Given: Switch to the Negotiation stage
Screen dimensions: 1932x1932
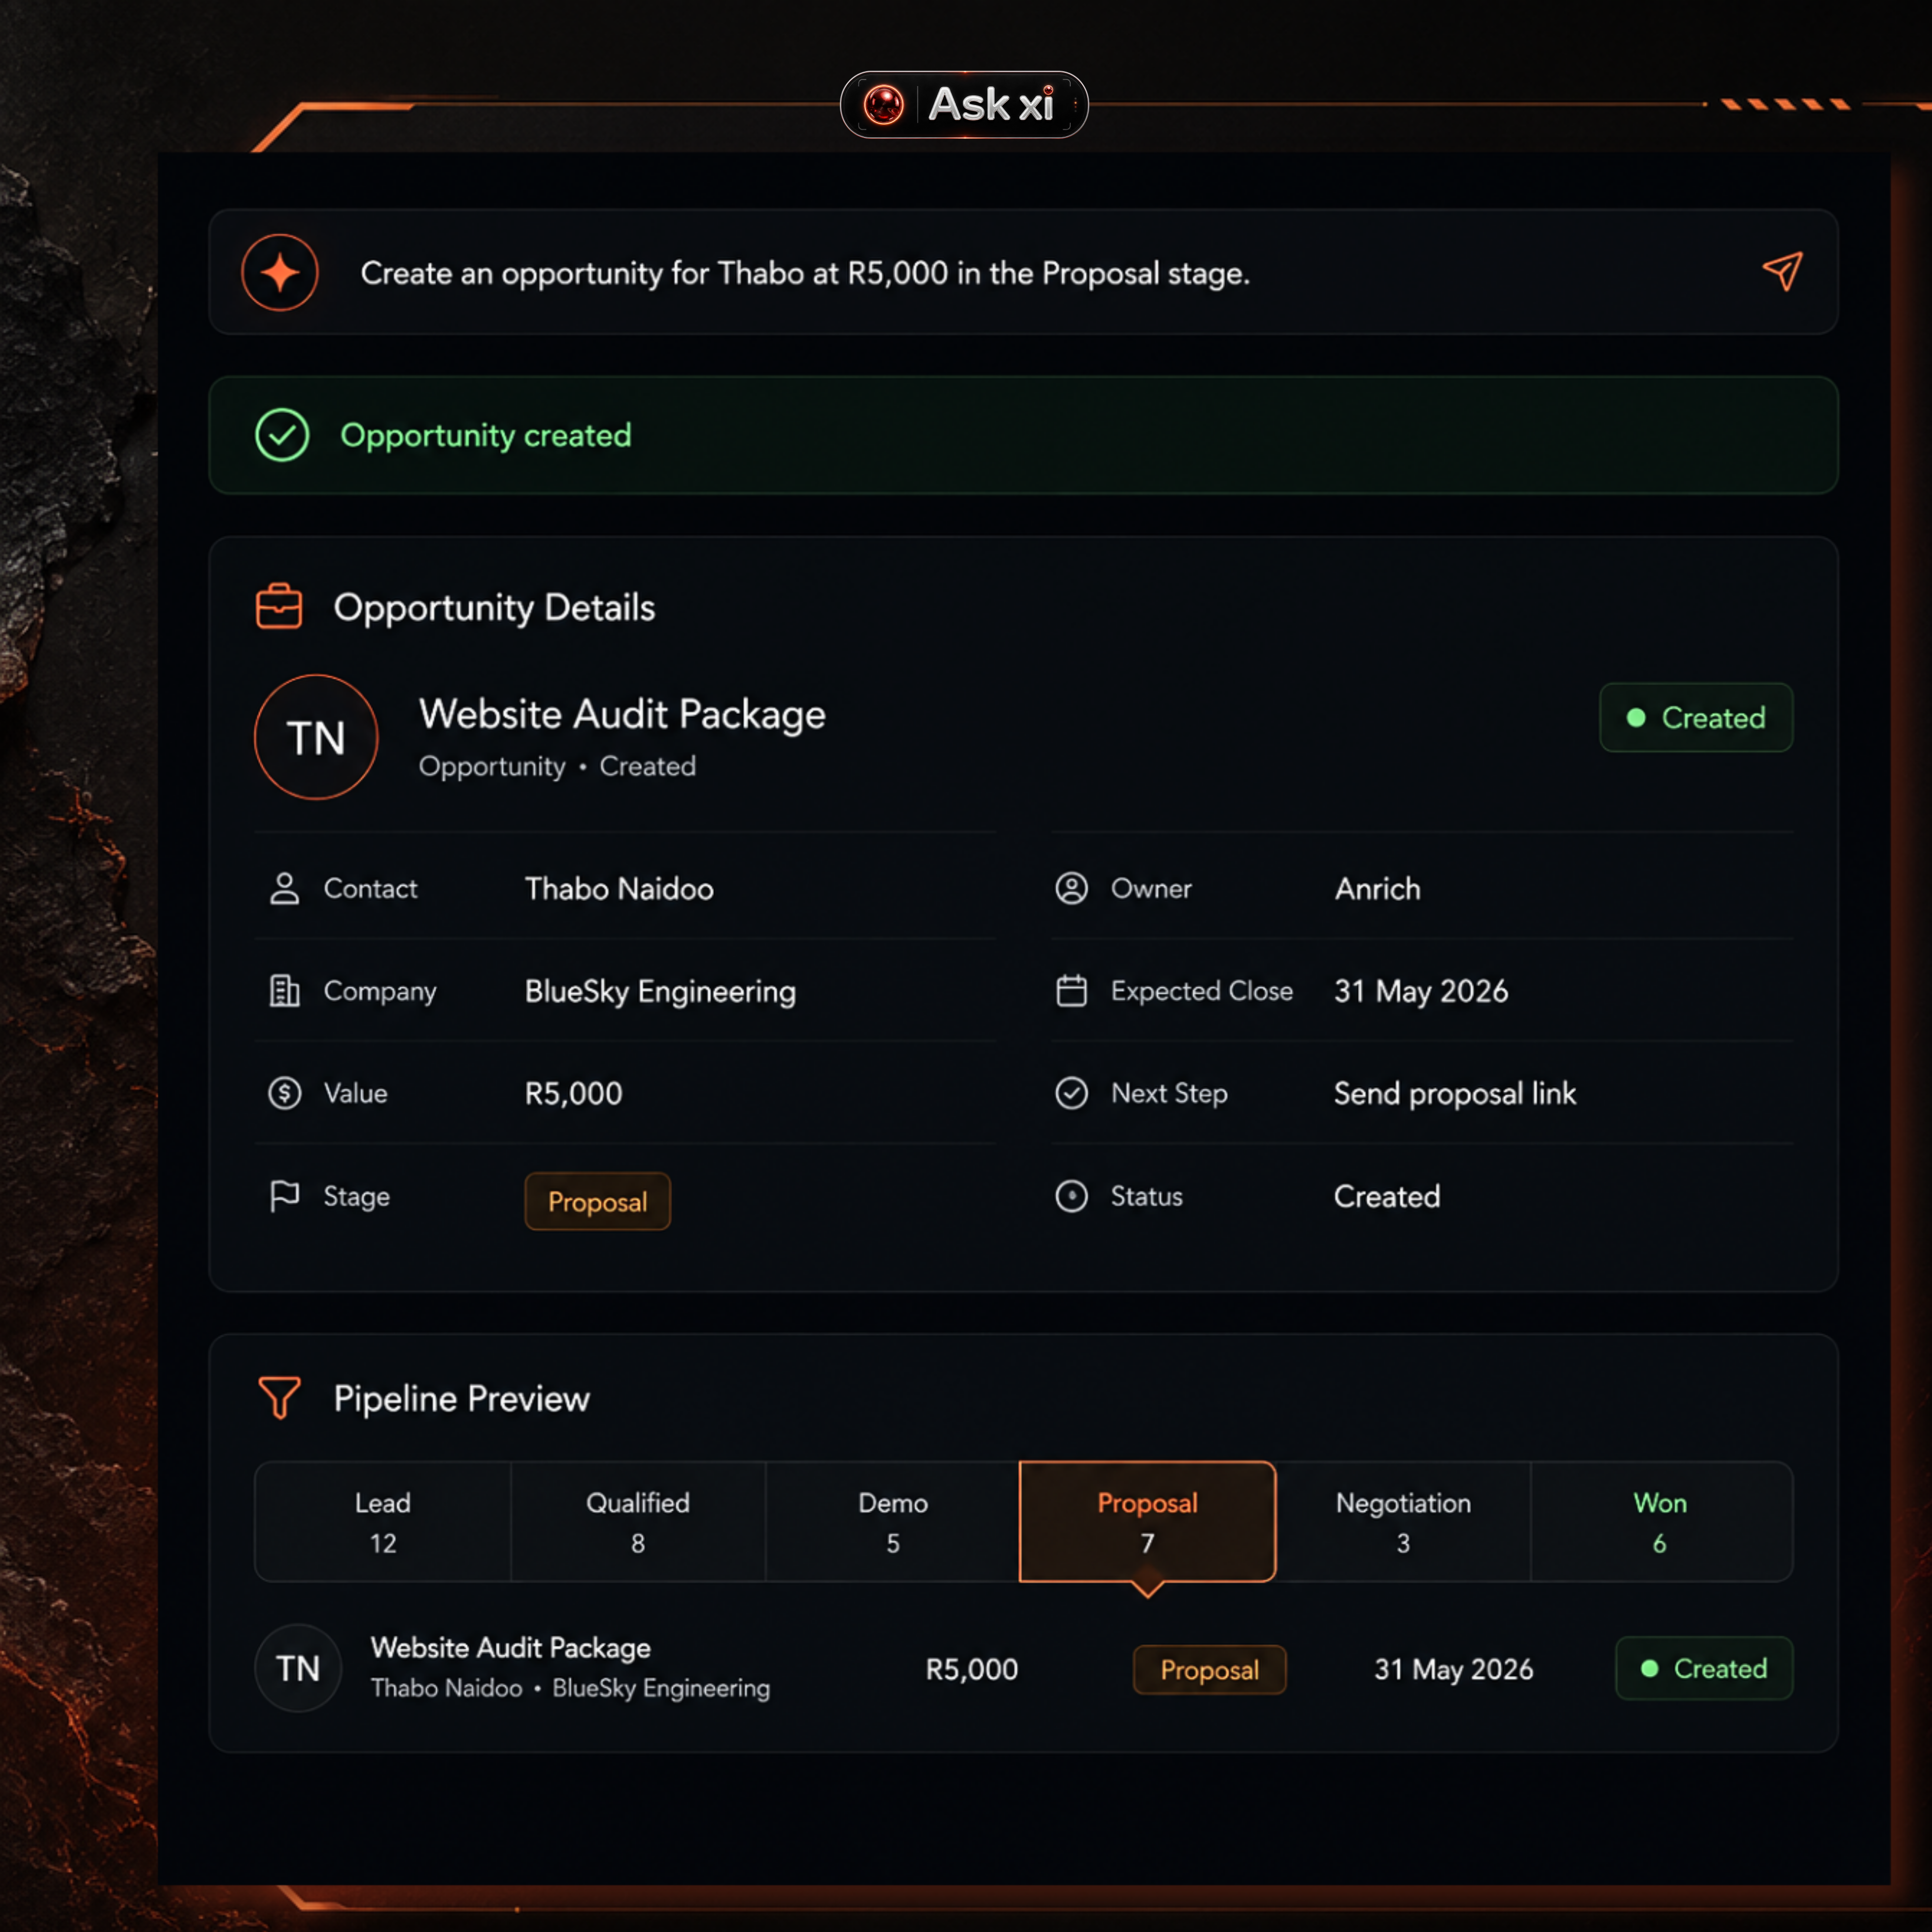Looking at the screenshot, I should coord(1403,1521).
